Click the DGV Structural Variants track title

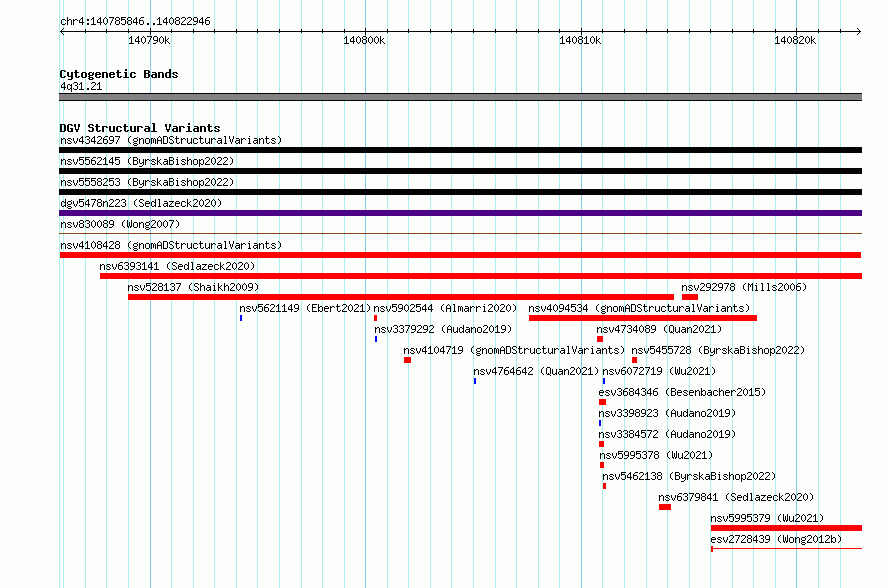(140, 128)
